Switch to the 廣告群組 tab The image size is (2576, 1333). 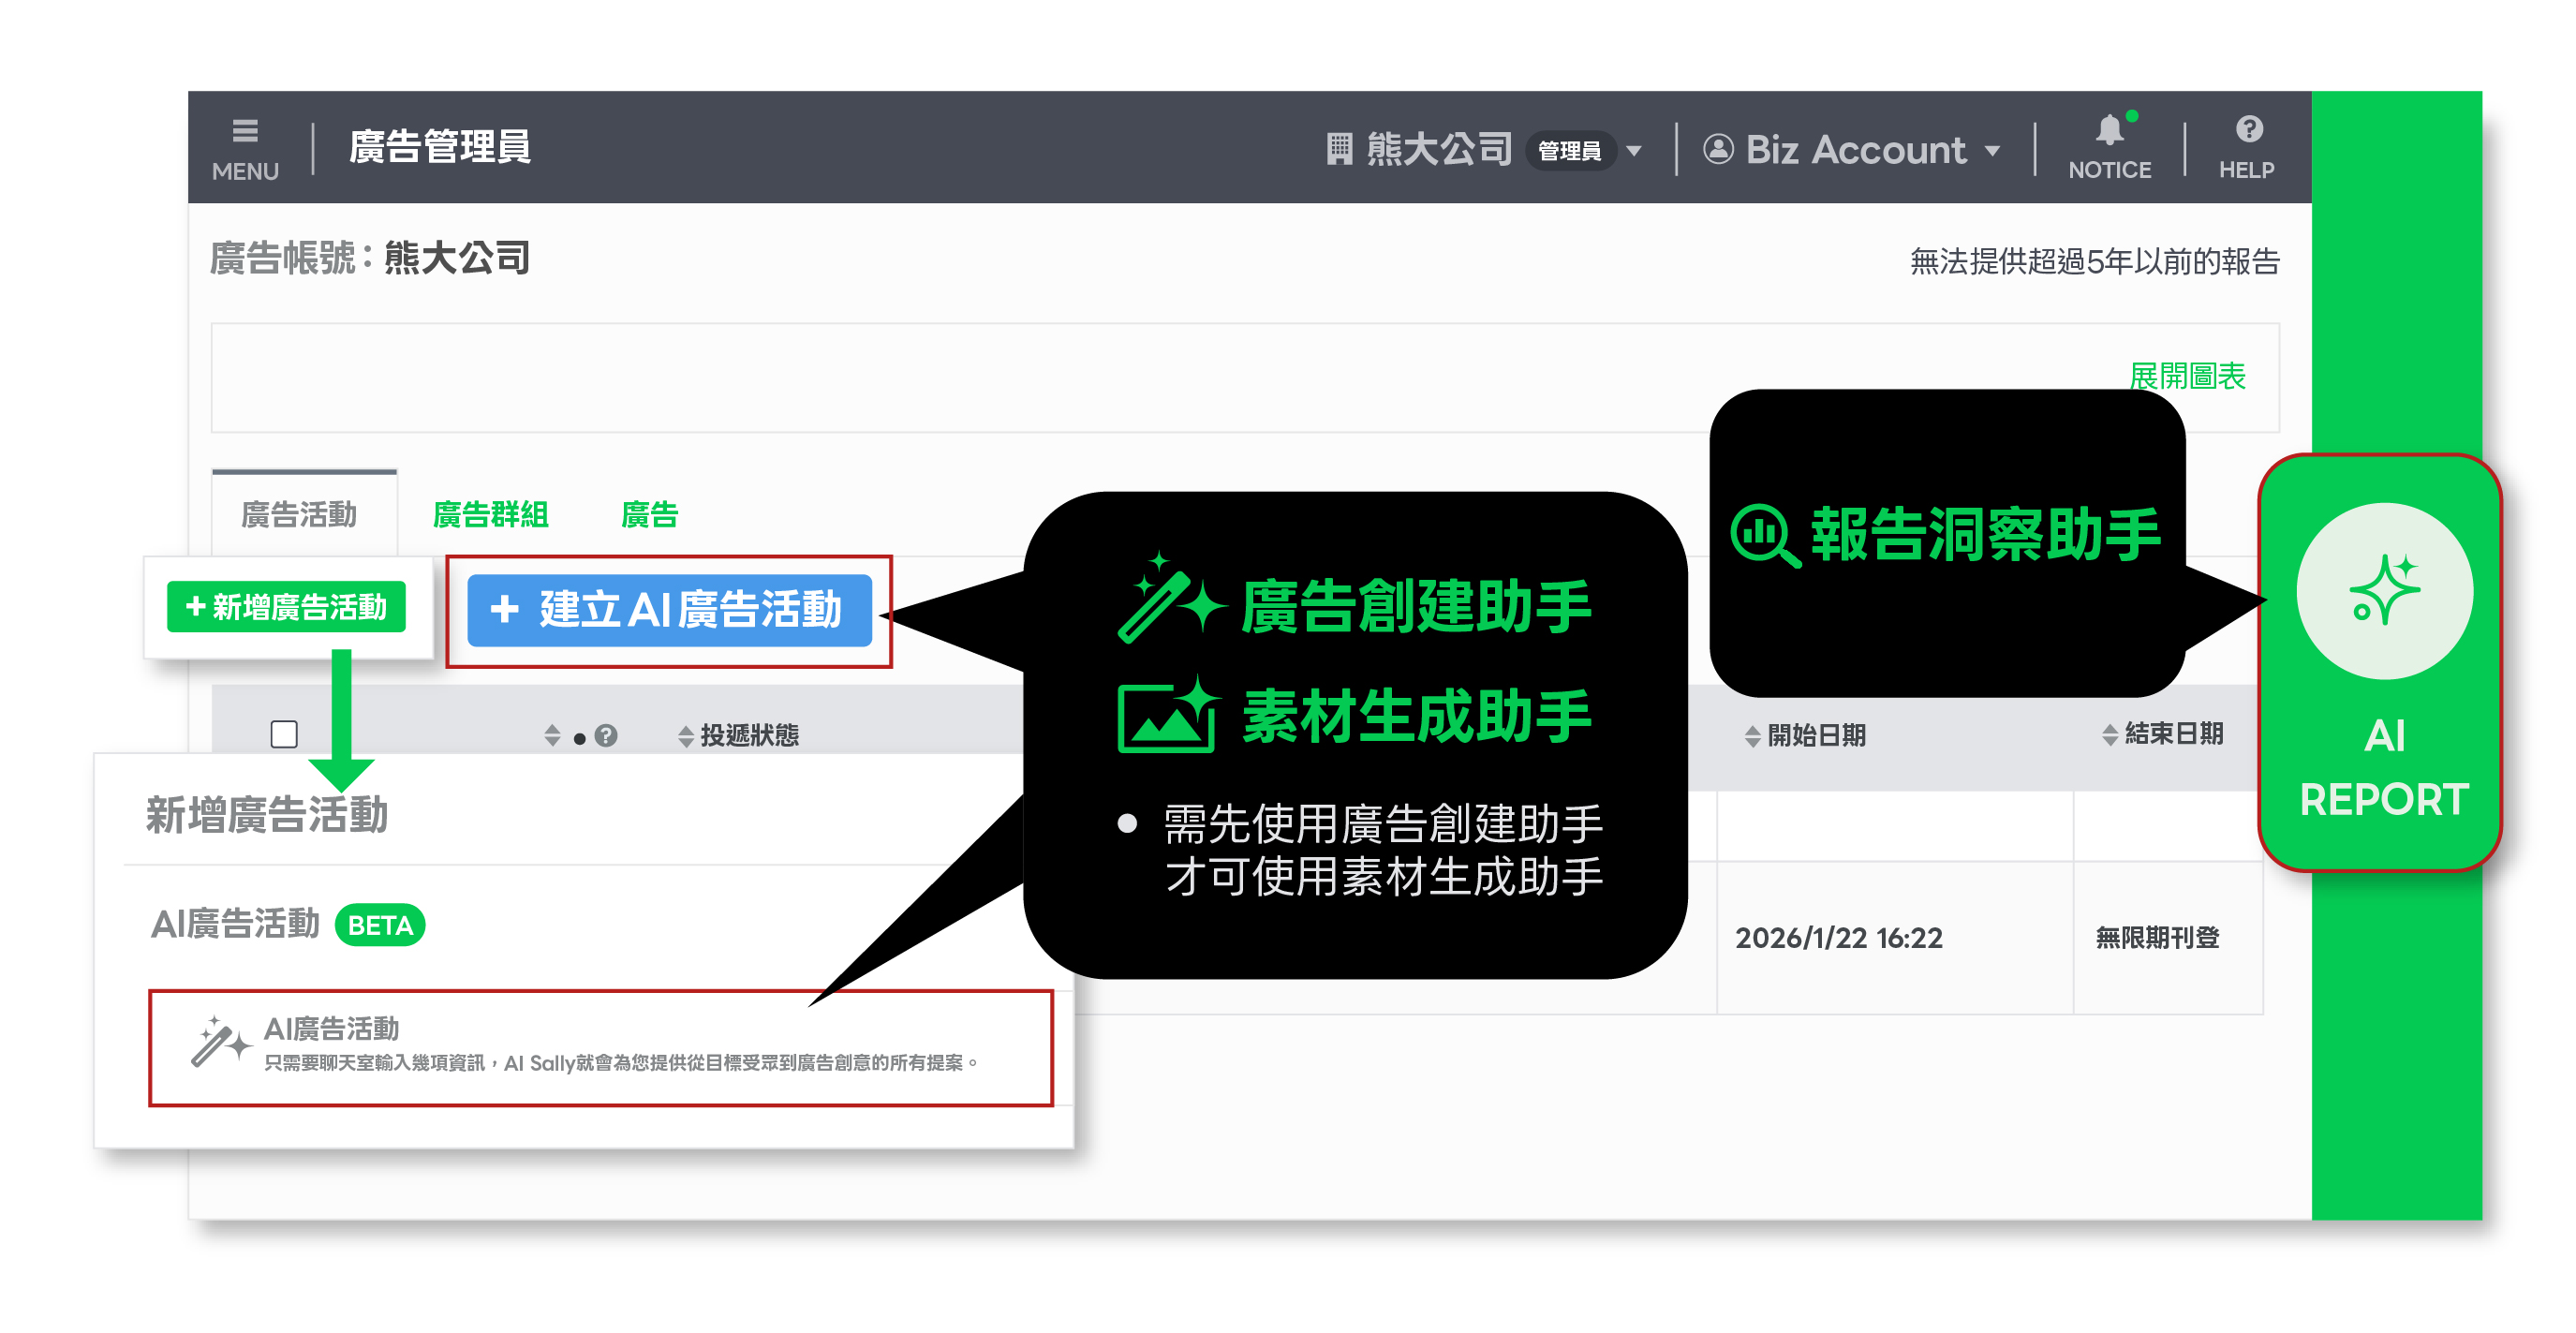pyautogui.click(x=490, y=515)
